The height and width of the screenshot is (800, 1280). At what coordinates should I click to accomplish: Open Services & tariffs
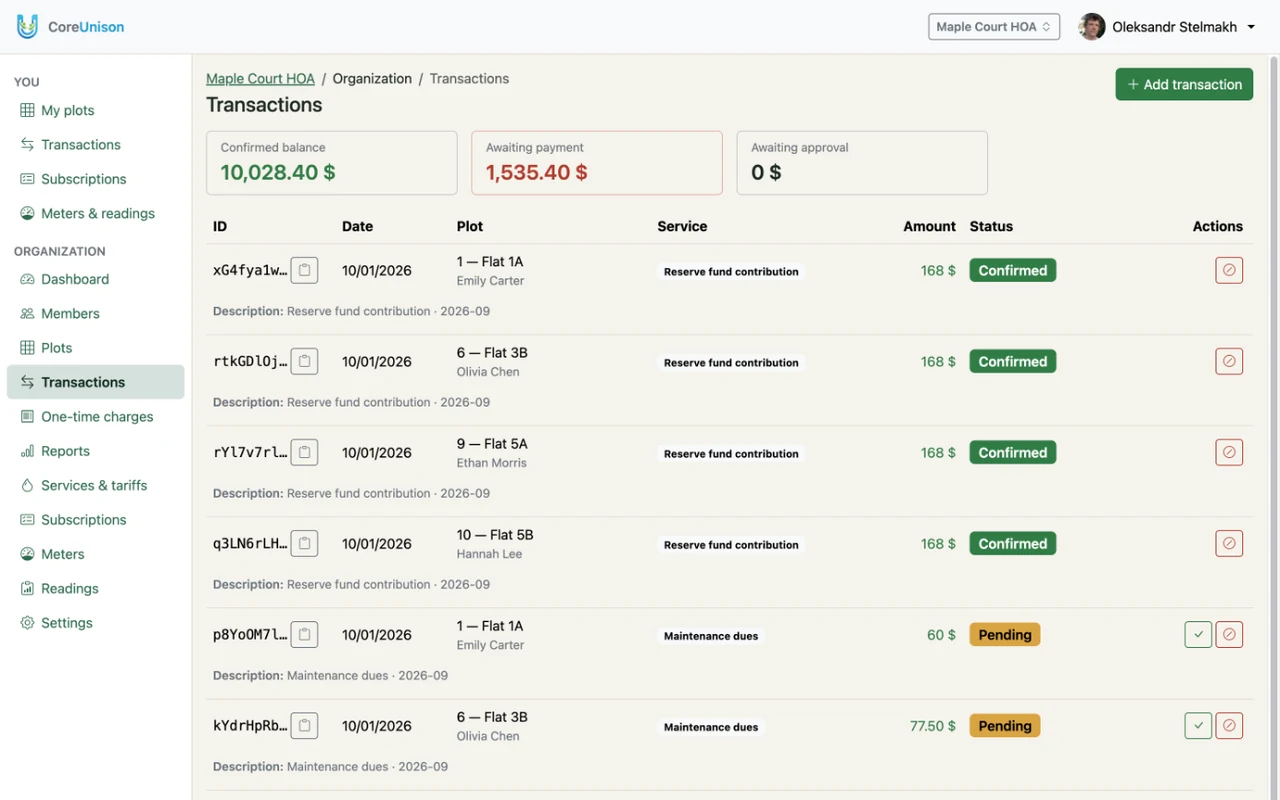coord(95,485)
